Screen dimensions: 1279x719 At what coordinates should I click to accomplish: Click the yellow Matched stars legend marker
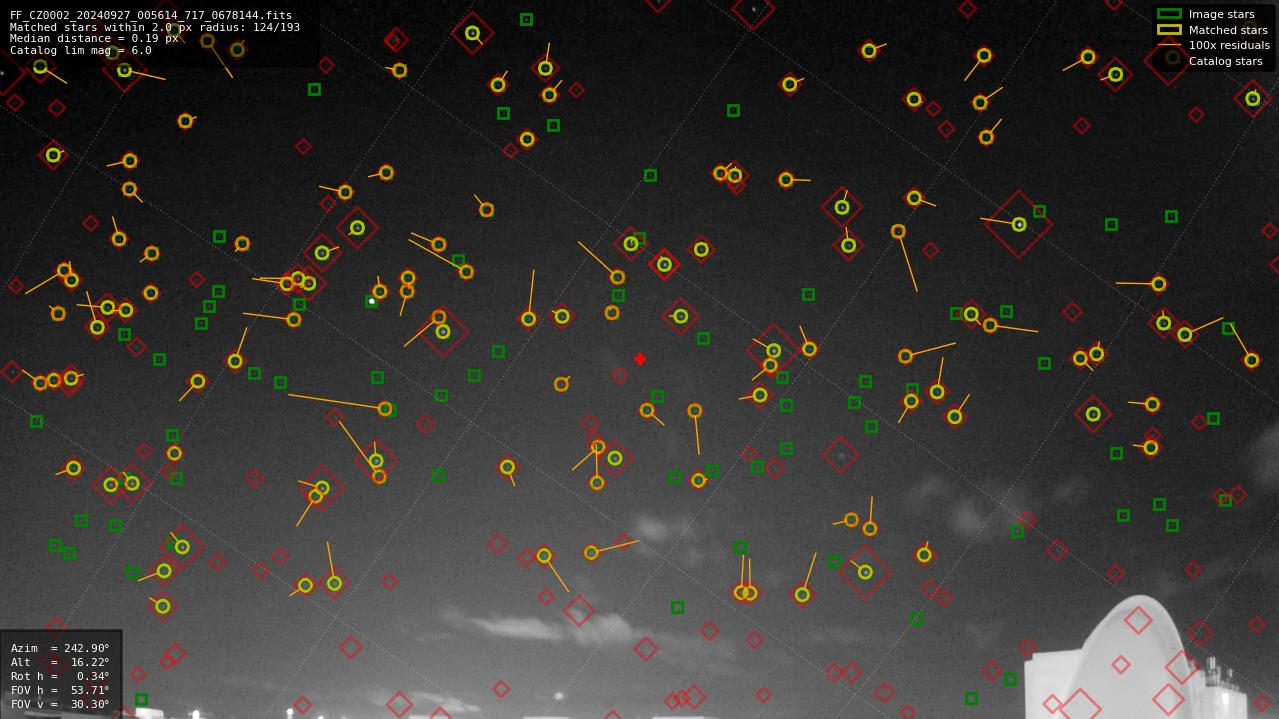tap(1169, 30)
